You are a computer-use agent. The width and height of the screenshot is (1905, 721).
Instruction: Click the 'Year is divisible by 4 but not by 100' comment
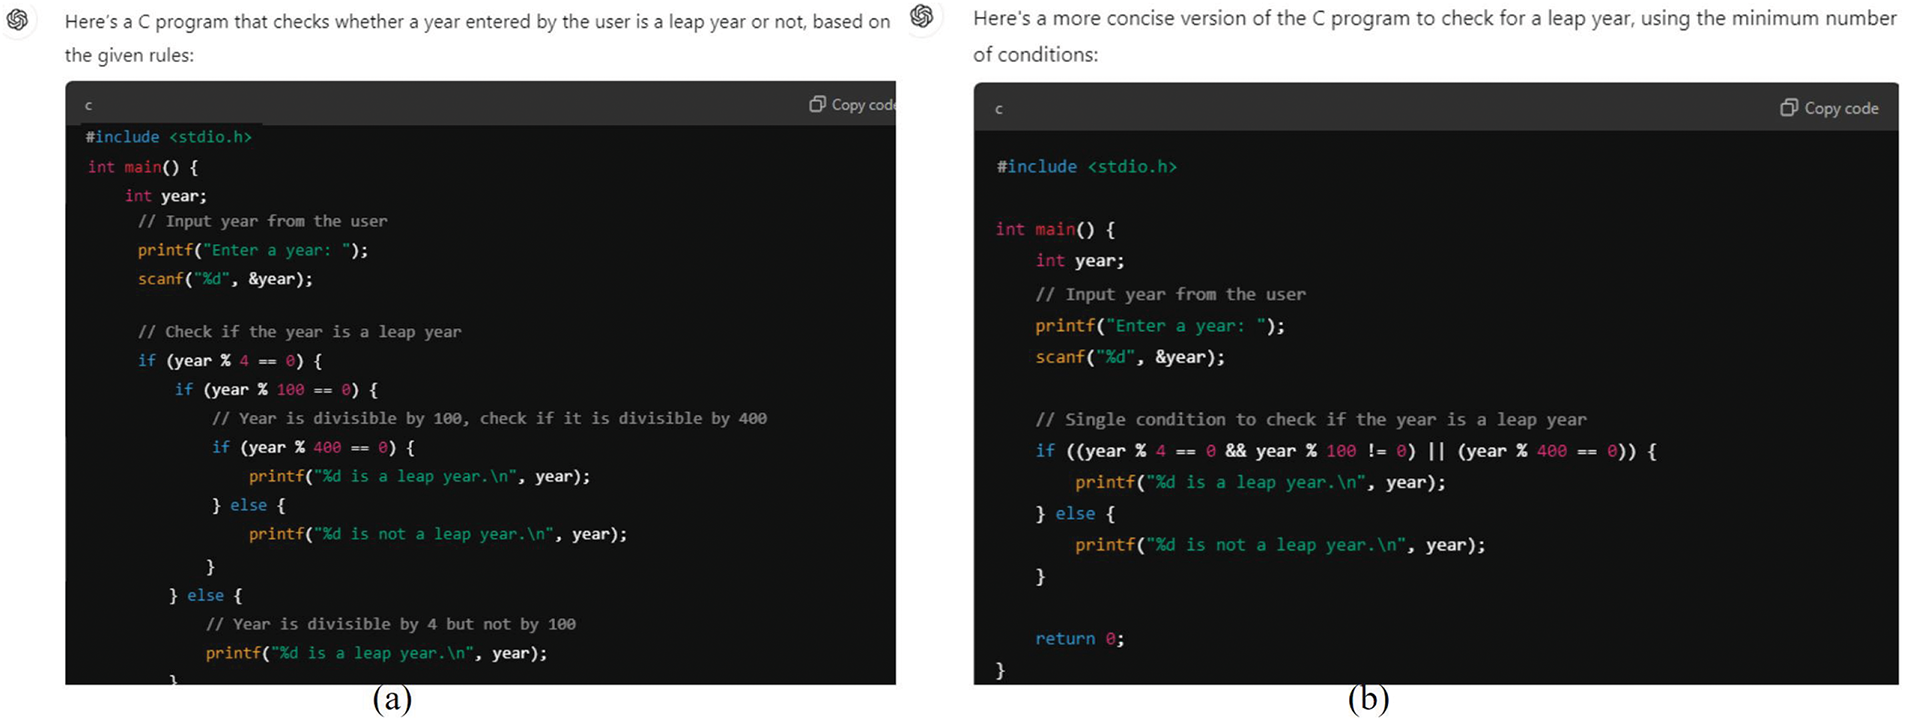(x=390, y=624)
